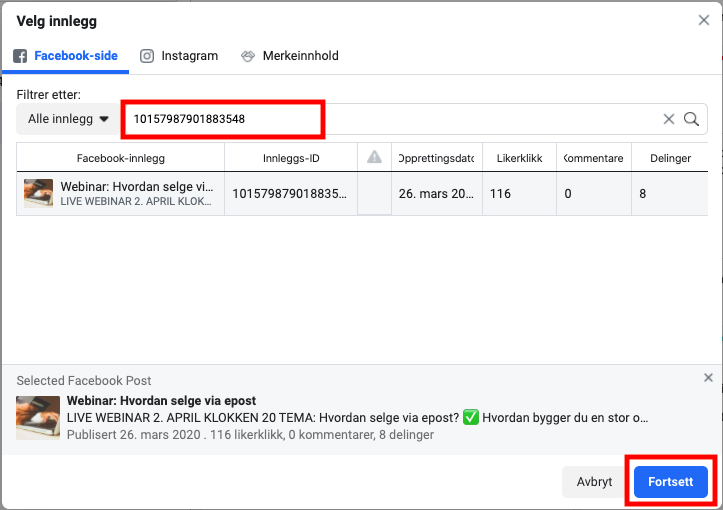723x510 pixels.
Task: Click the 8 shares cell
Action: [670, 194]
